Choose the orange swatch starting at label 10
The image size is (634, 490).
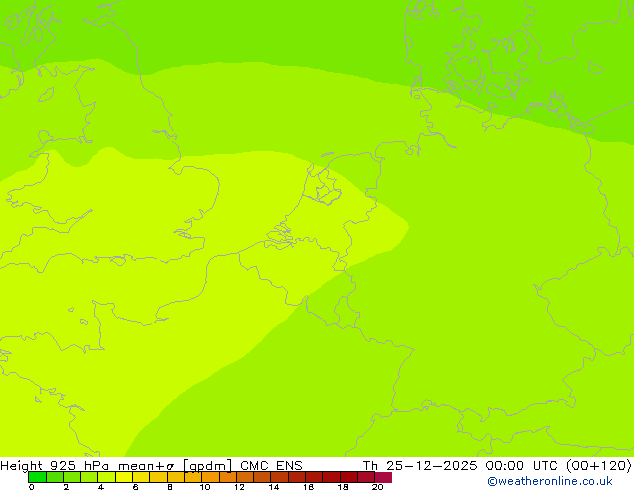[210, 477]
